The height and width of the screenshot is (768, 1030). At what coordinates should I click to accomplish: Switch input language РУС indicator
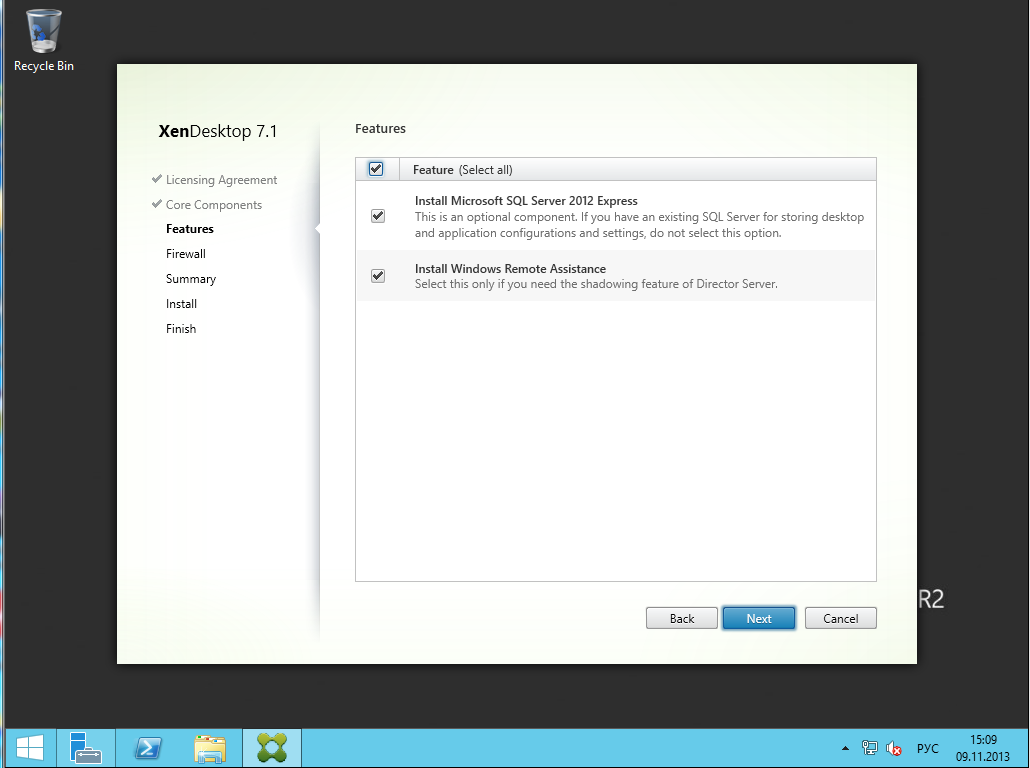coord(928,748)
